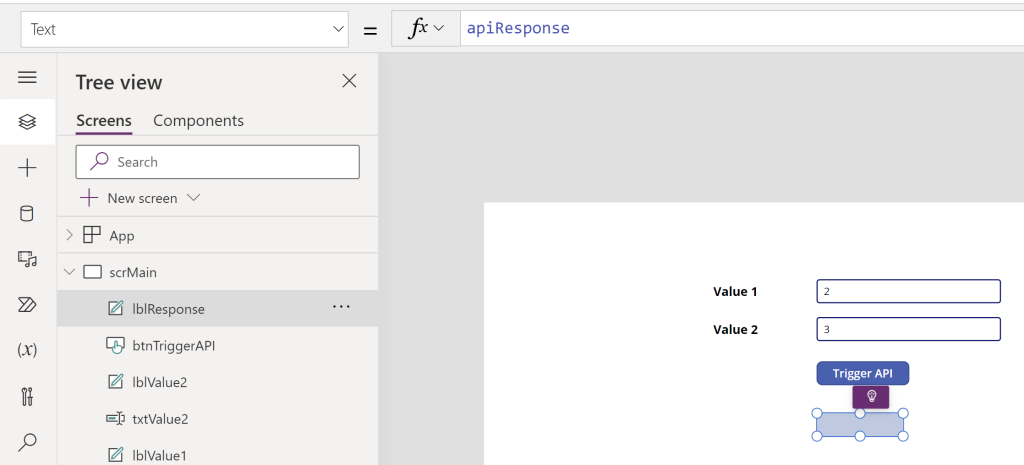Switch to the Screens tab
1024x465 pixels.
[x=103, y=120]
